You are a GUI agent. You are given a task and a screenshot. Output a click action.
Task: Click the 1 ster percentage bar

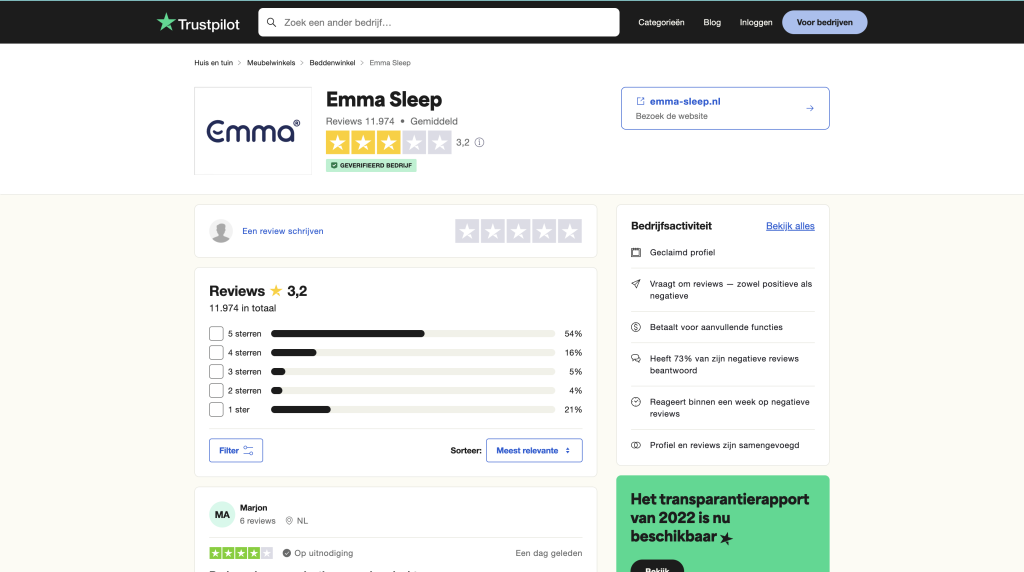(413, 409)
